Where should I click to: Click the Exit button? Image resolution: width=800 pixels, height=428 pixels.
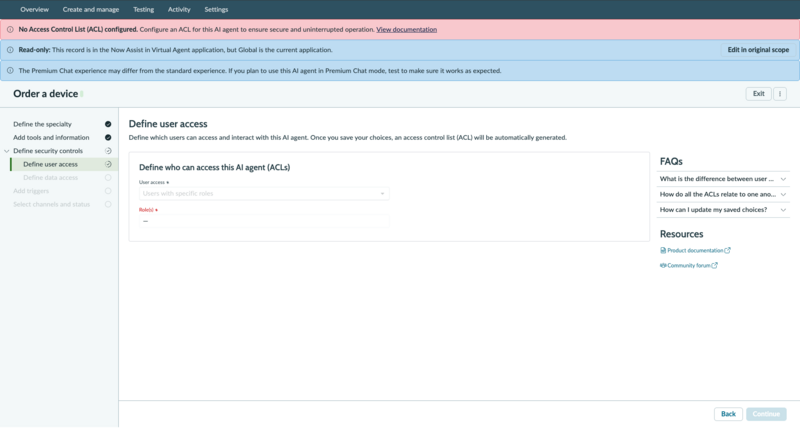coord(758,94)
